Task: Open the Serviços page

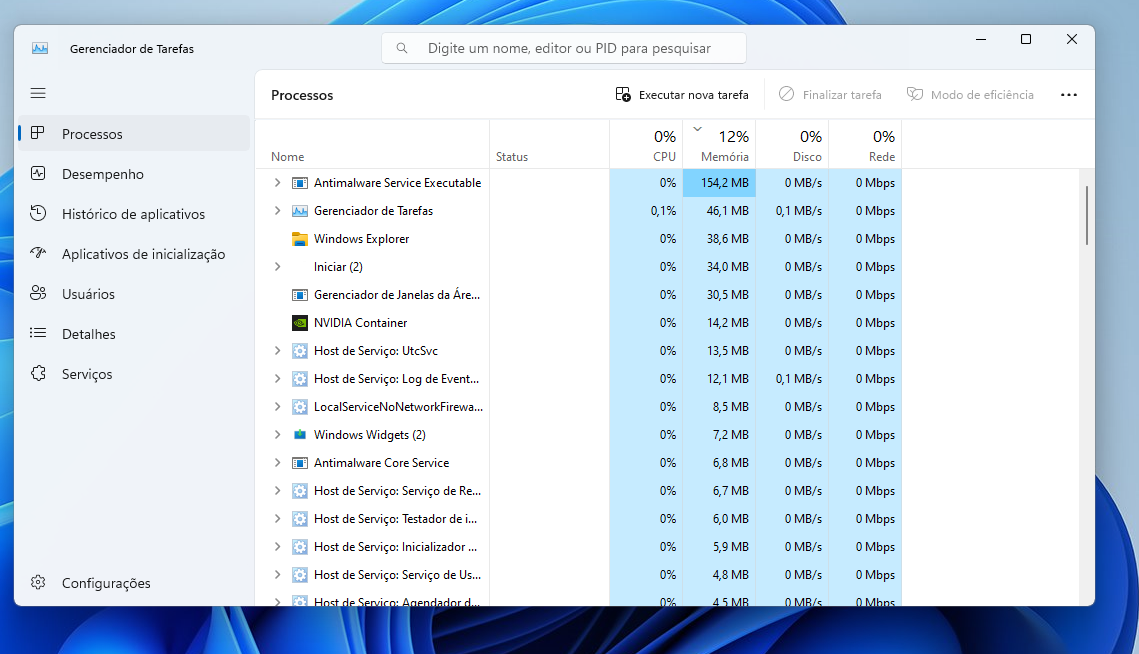Action: (x=134, y=374)
